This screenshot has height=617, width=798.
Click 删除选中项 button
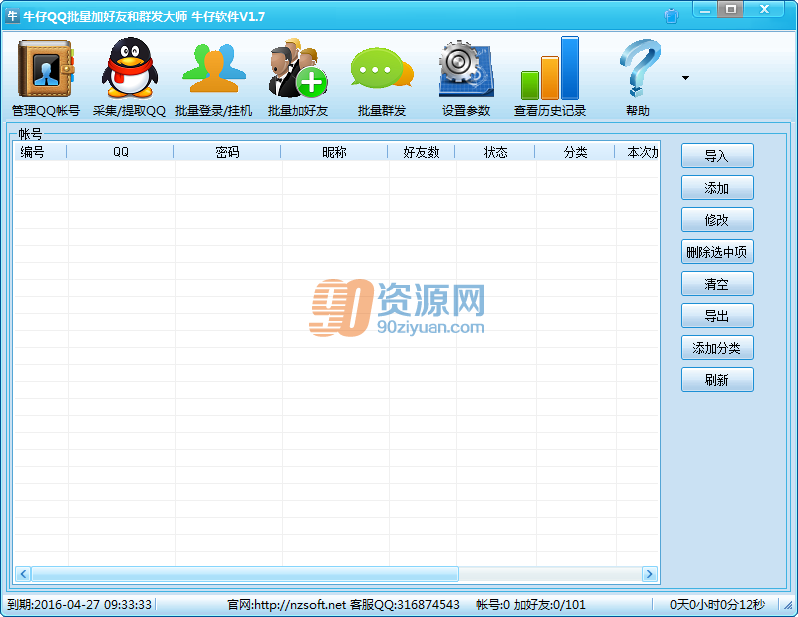pyautogui.click(x=717, y=252)
